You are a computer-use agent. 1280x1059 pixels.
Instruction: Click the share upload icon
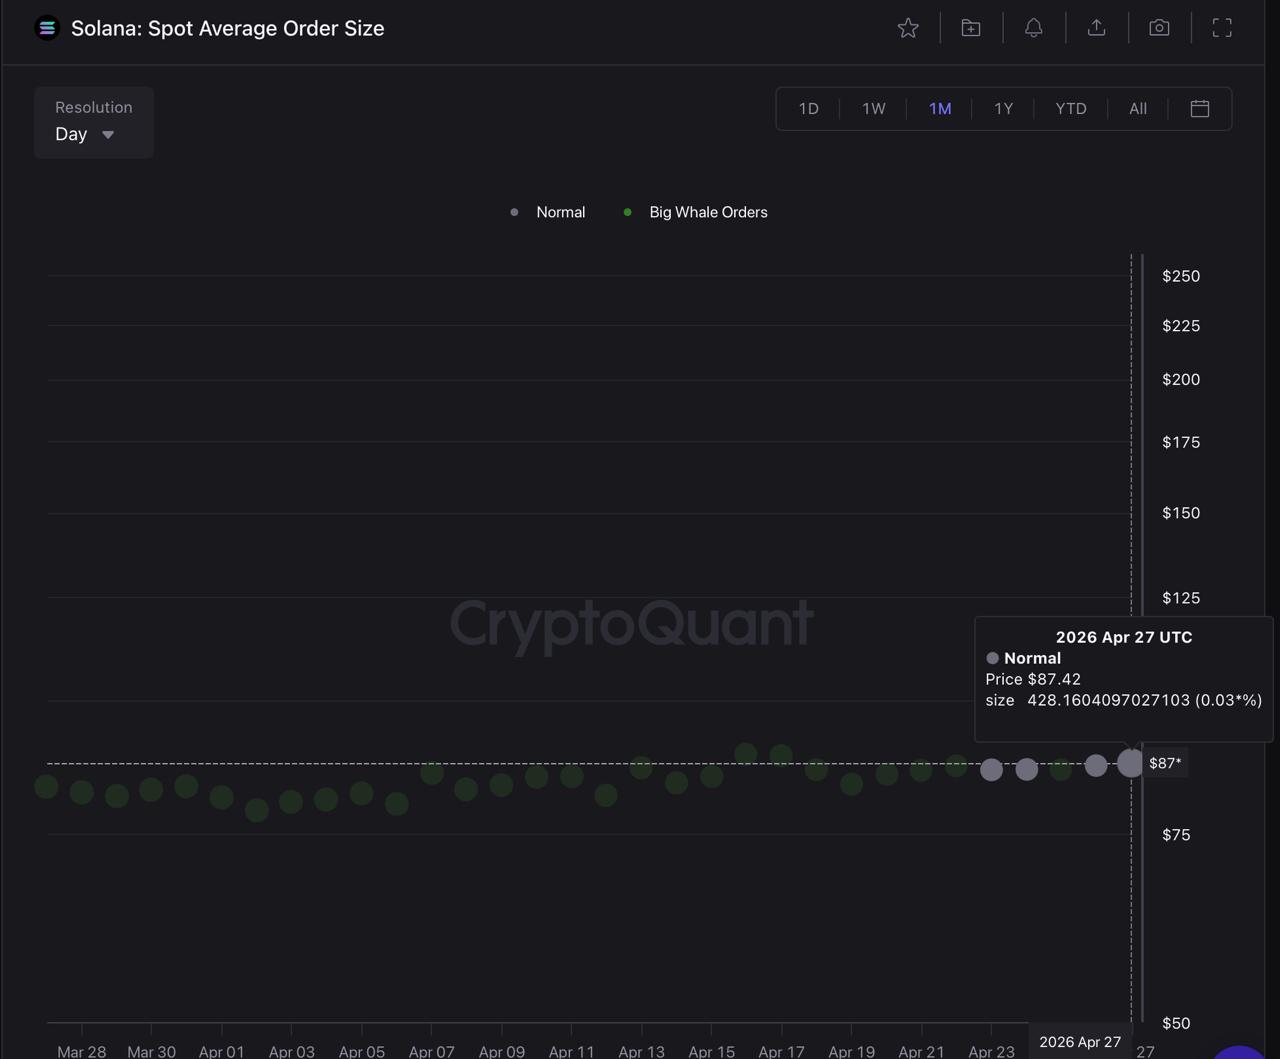(1097, 28)
